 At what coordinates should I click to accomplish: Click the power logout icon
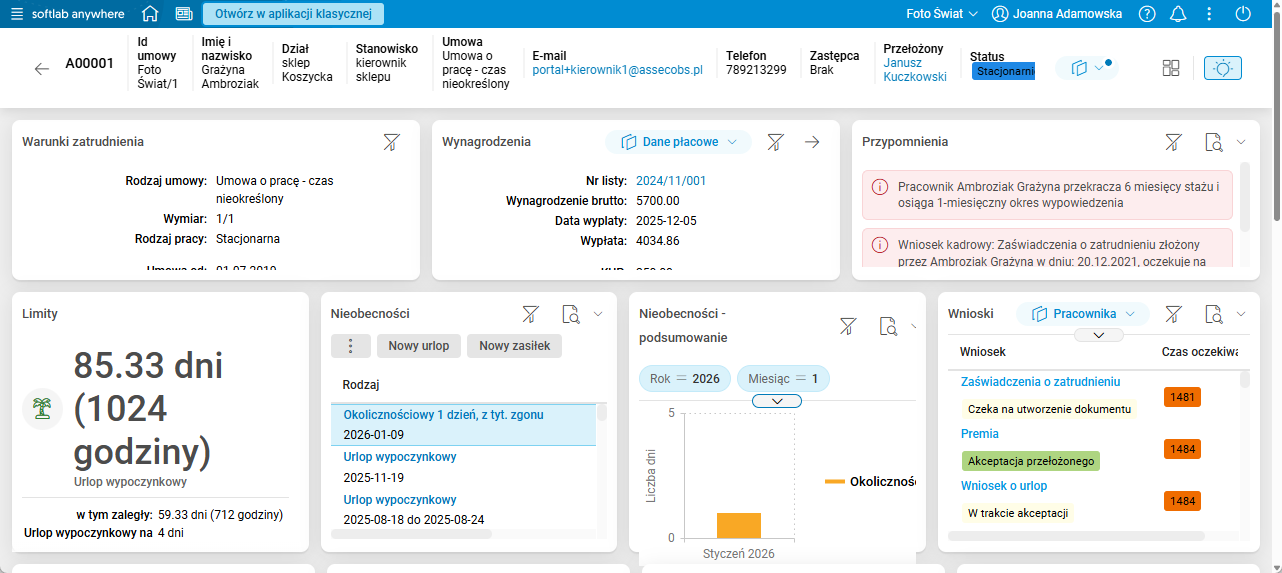[1243, 14]
